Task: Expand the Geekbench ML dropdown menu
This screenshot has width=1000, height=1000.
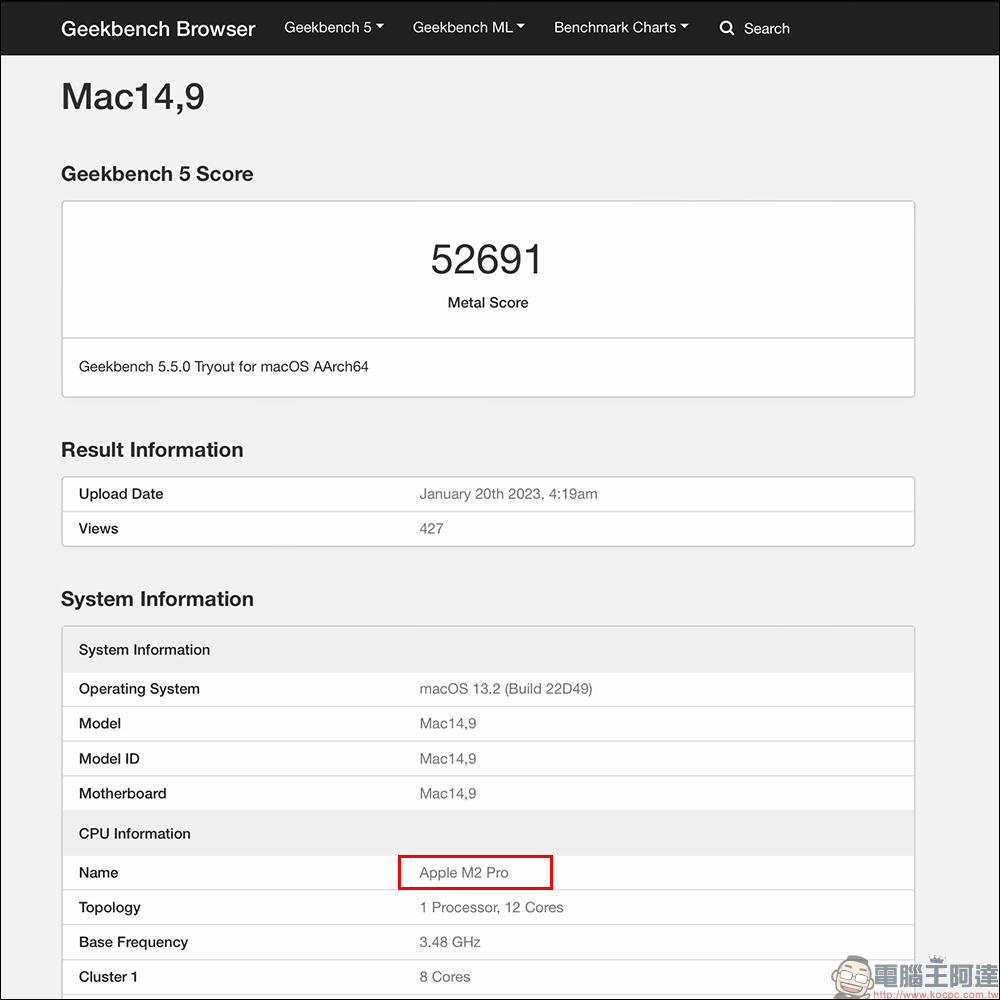Action: [x=468, y=27]
